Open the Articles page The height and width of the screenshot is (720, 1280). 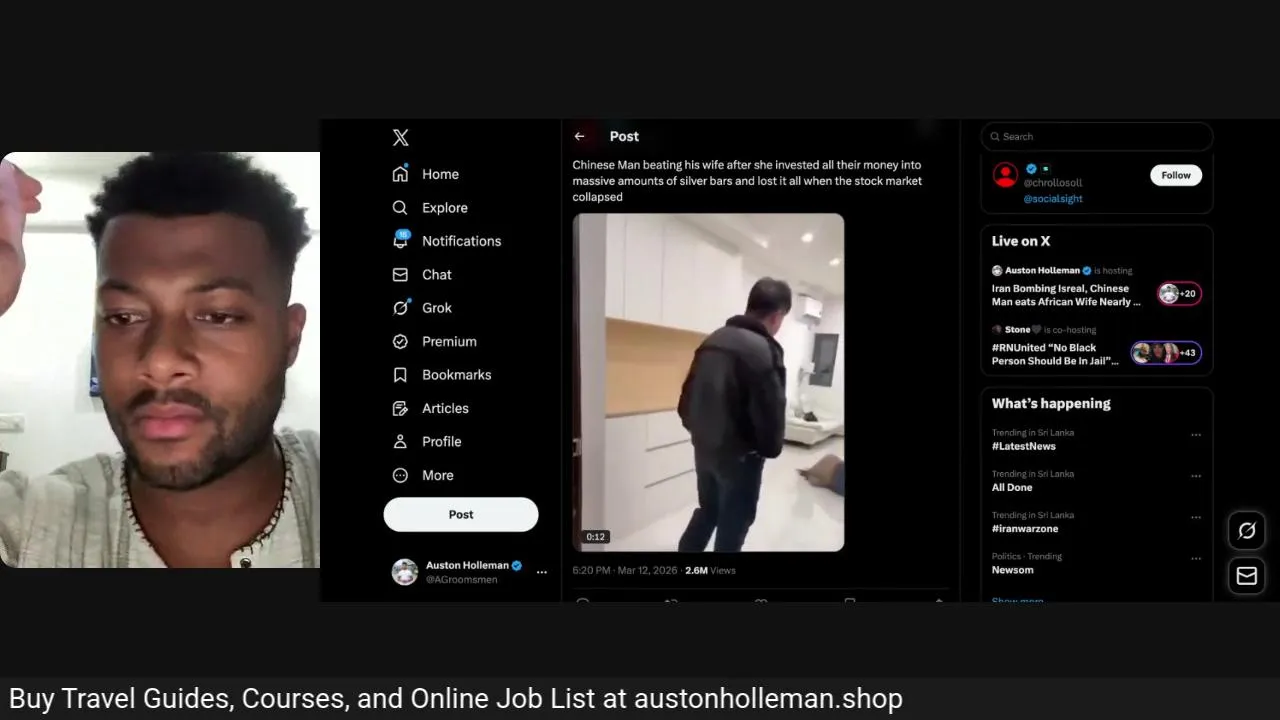pos(445,408)
